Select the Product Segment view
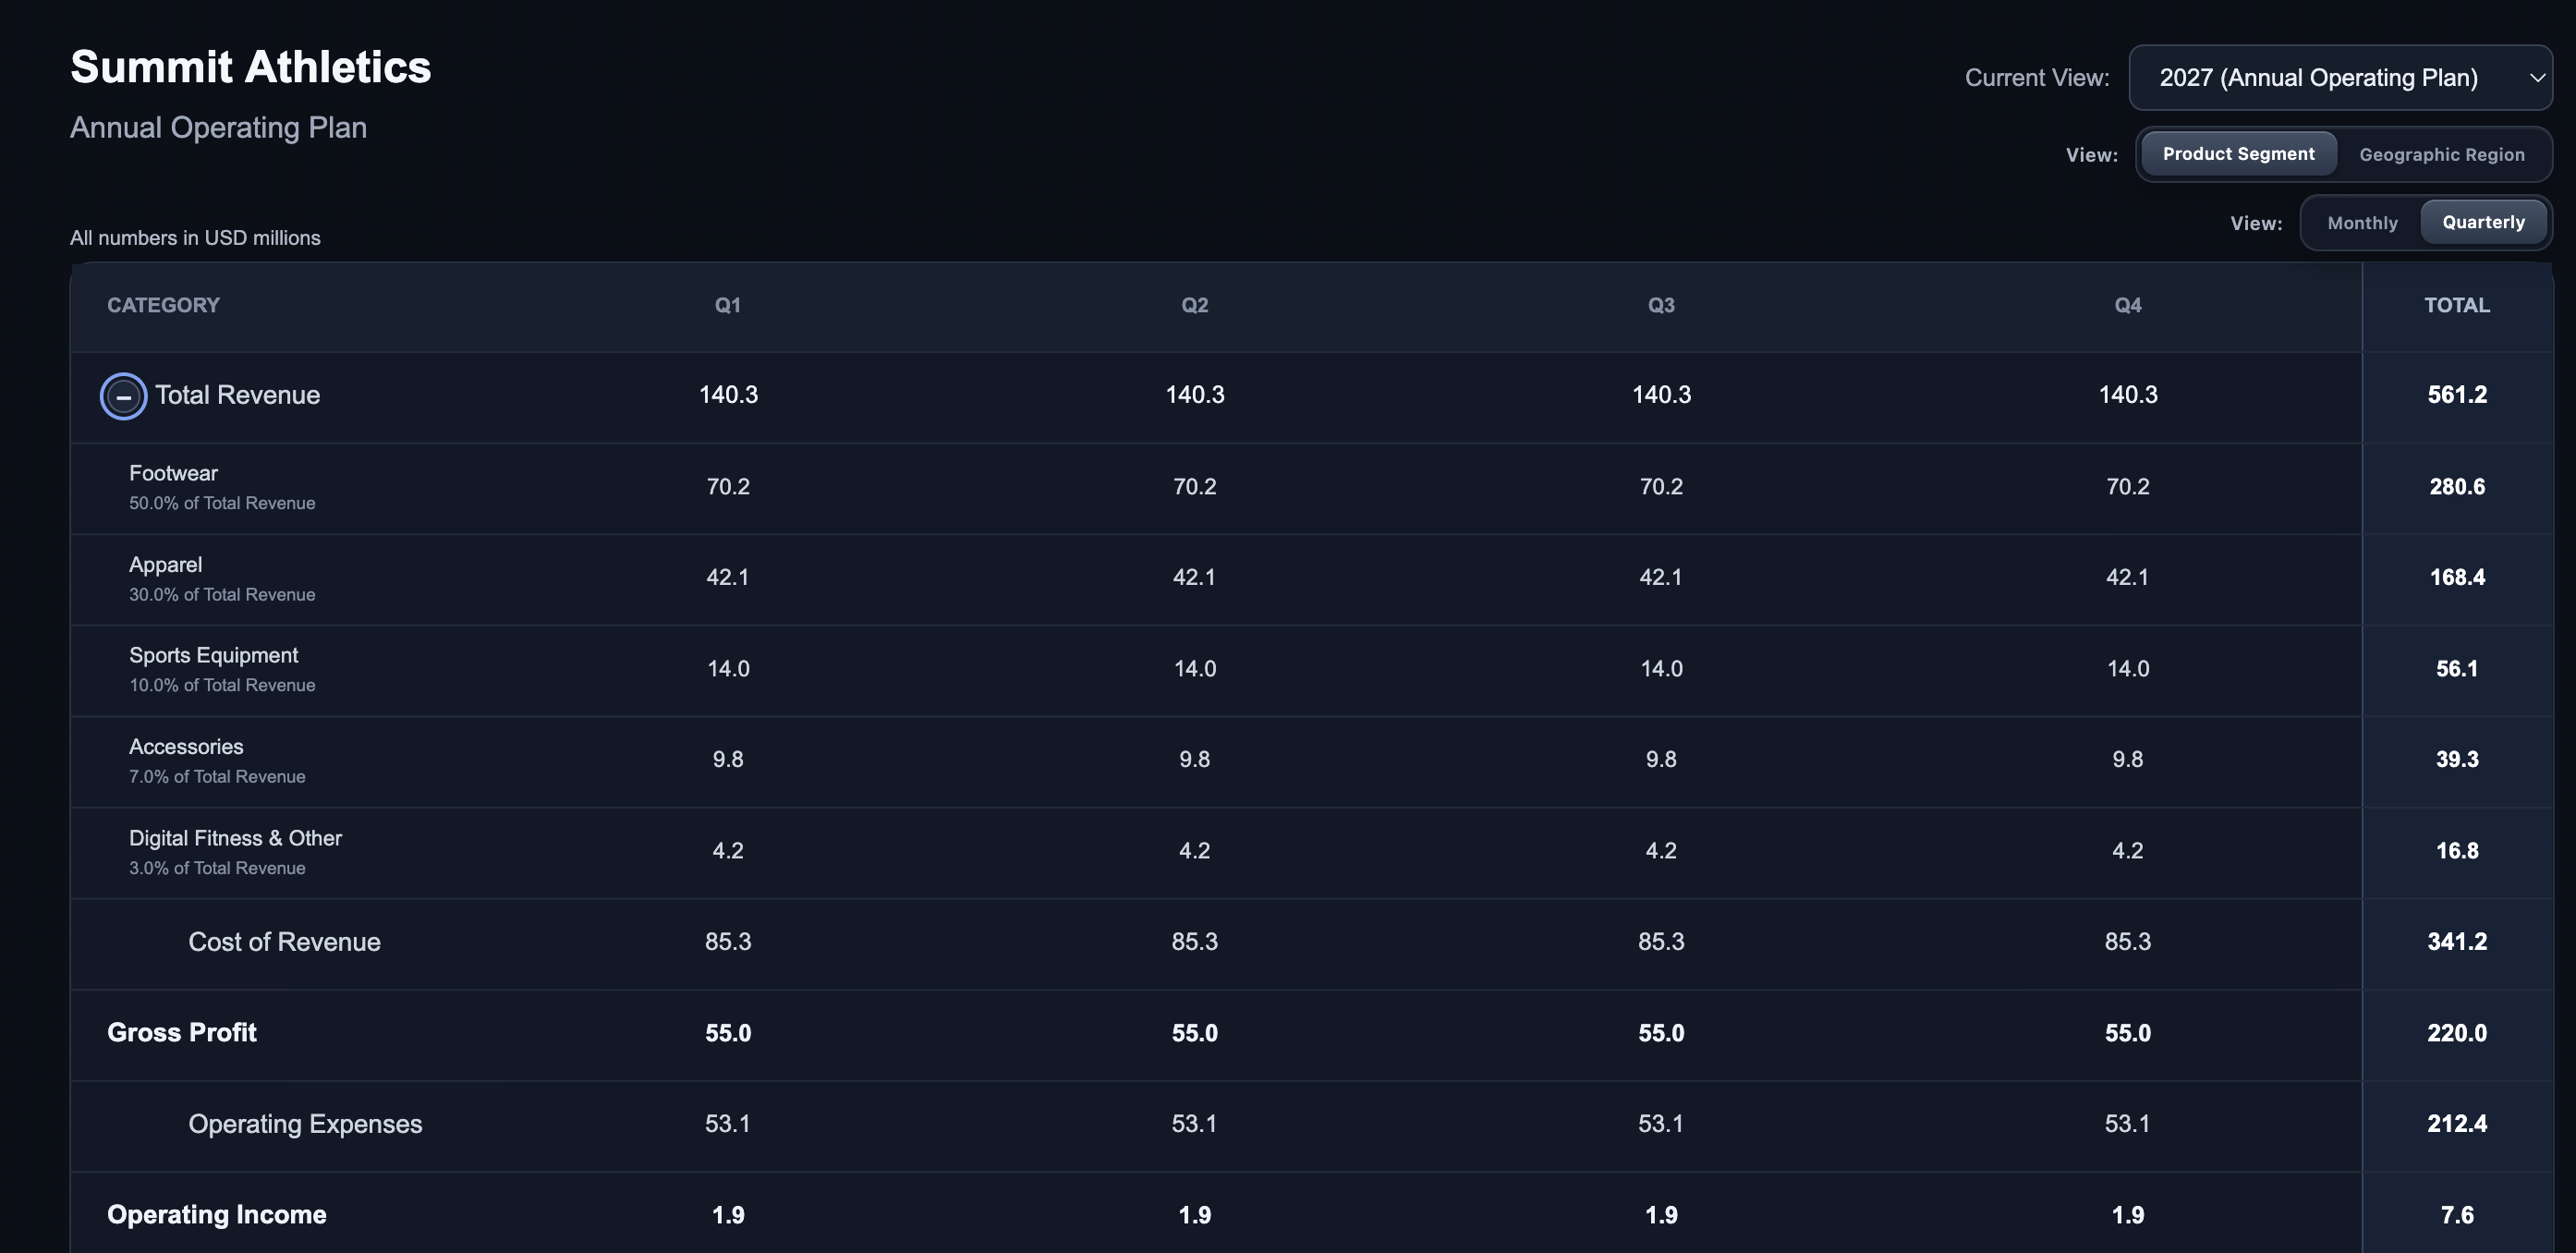This screenshot has height=1253, width=2576. click(2238, 154)
